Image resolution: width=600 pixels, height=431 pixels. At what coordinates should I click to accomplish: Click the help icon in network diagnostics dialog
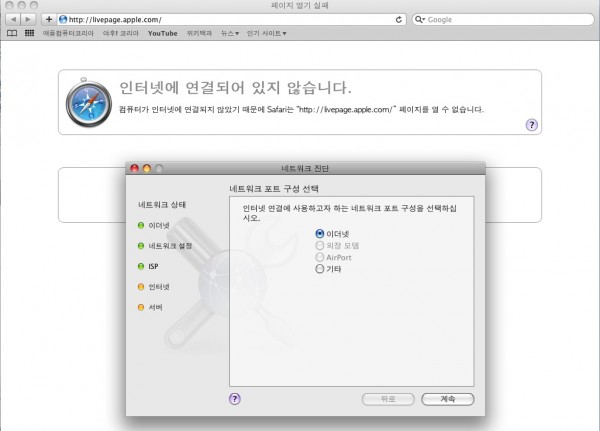click(x=235, y=397)
